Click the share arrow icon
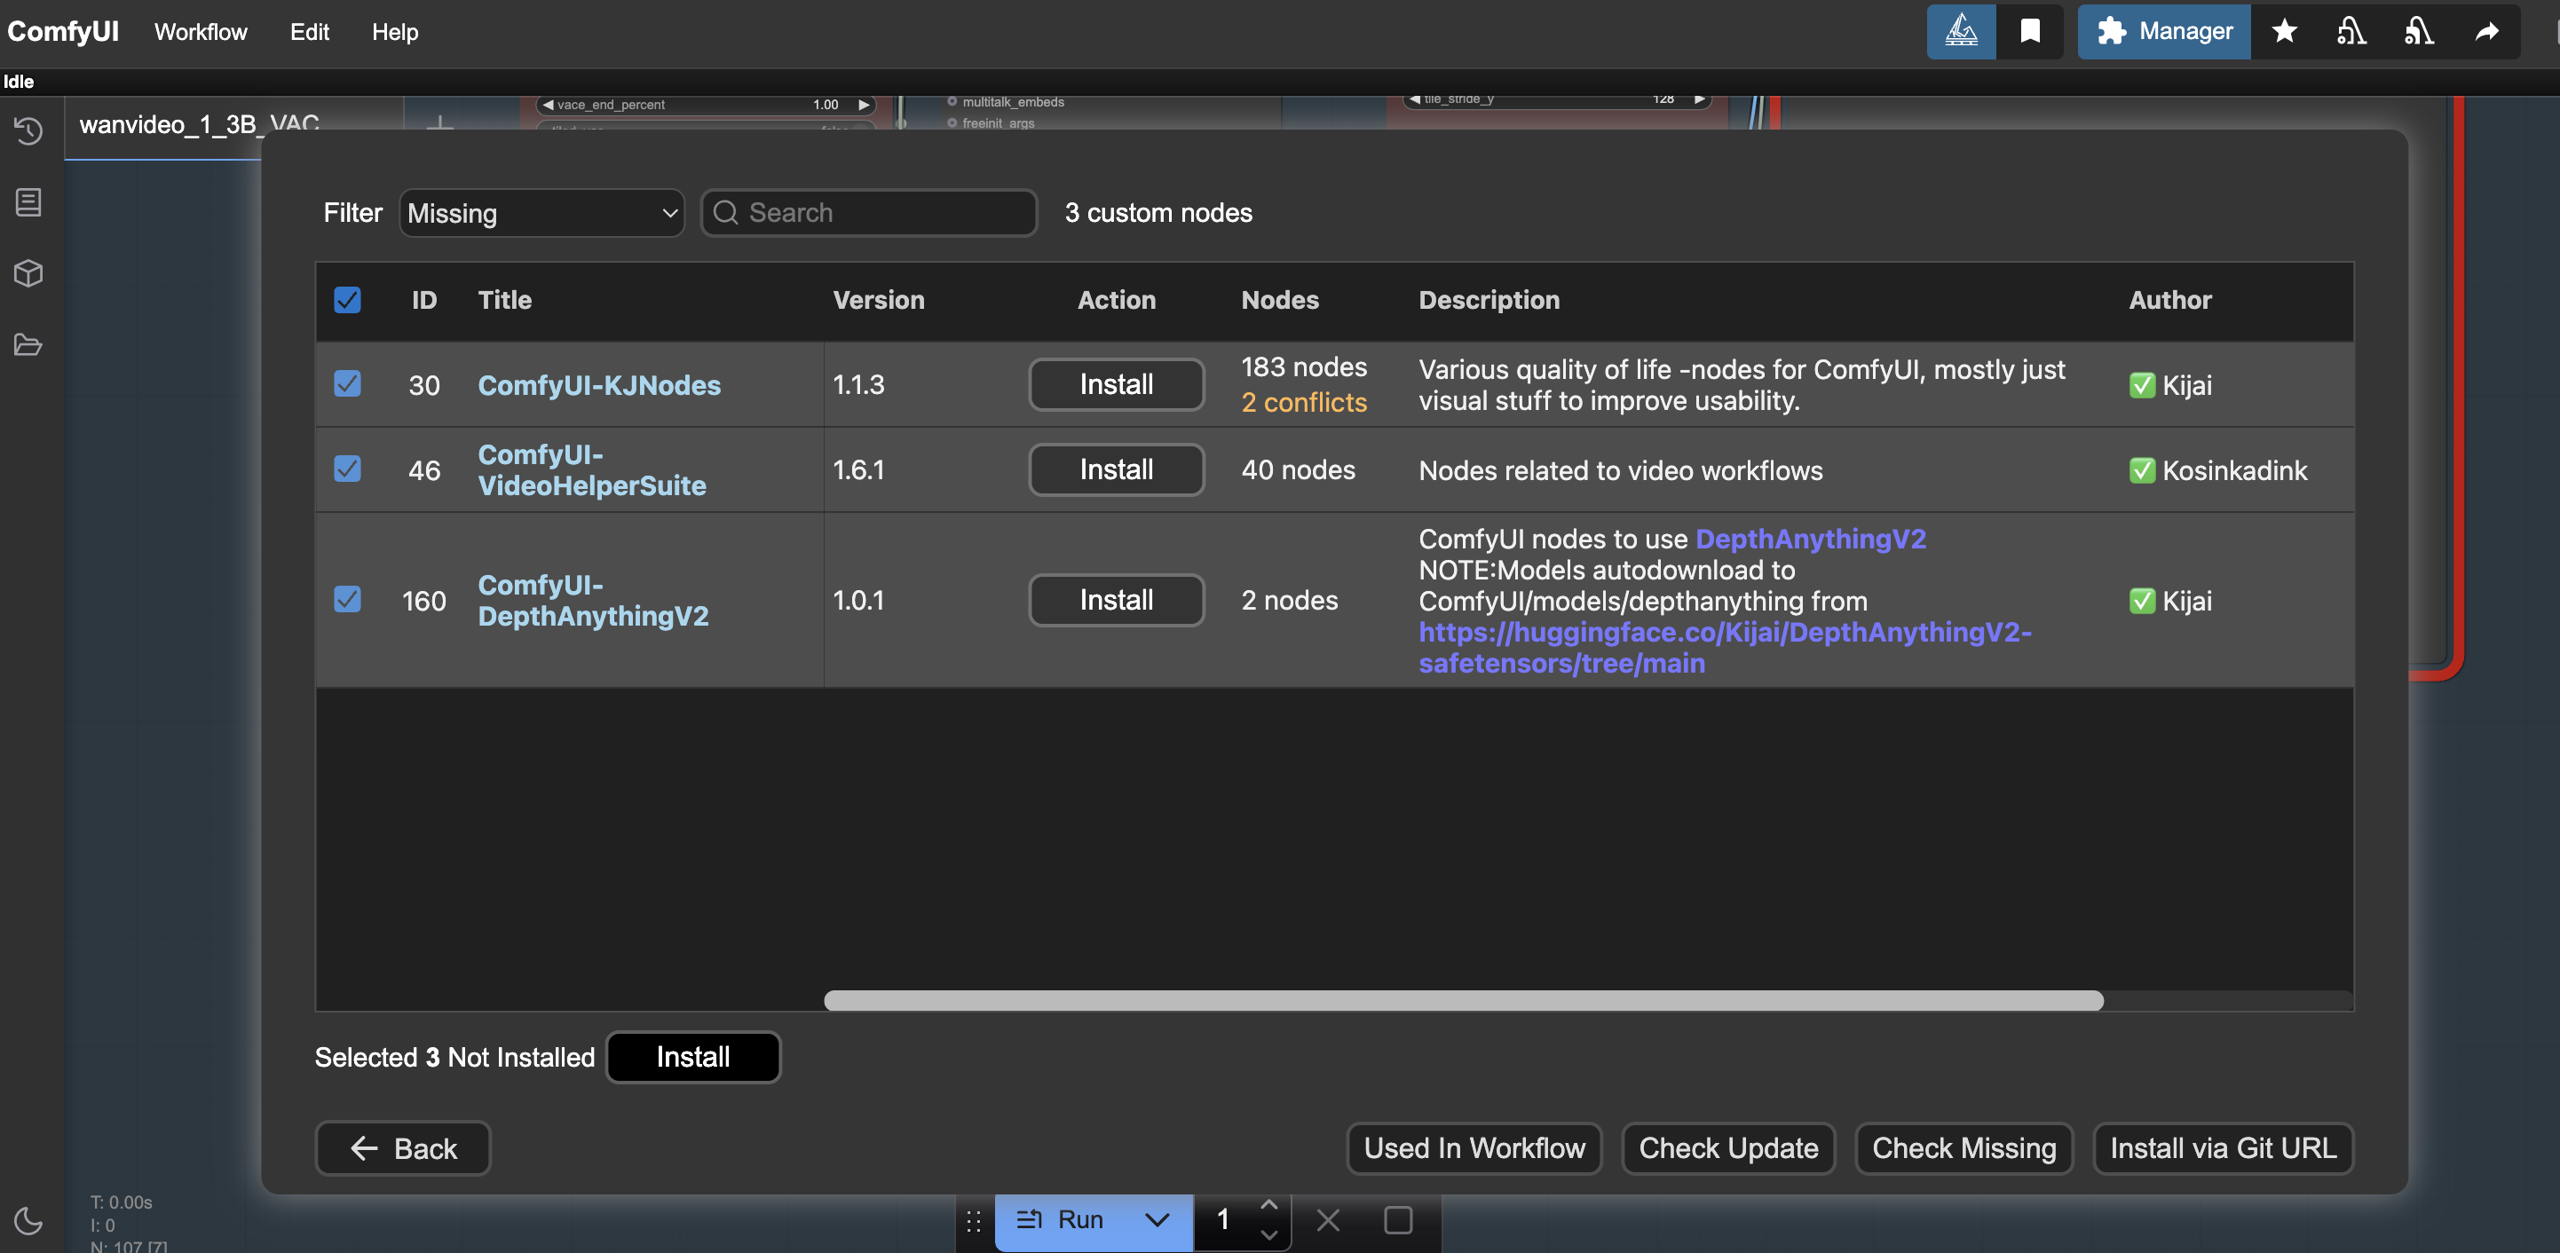 [2487, 31]
